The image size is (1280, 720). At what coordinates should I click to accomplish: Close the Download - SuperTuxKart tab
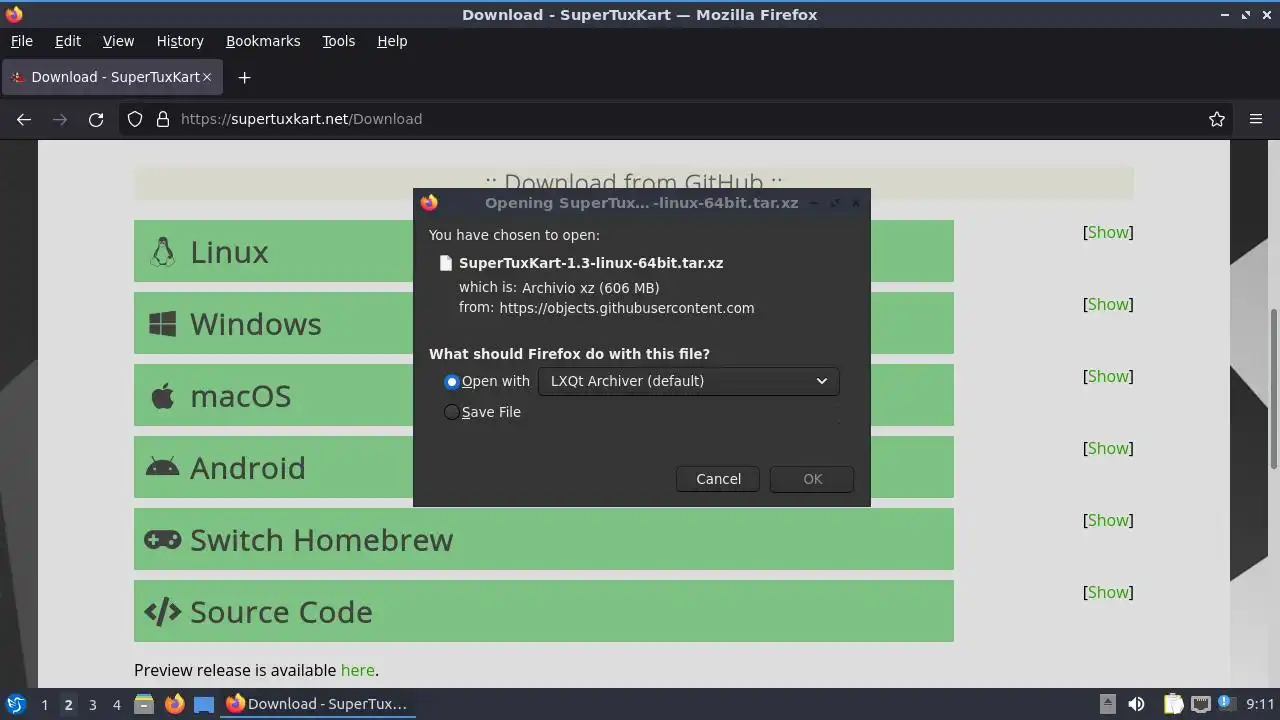pyautogui.click(x=207, y=77)
